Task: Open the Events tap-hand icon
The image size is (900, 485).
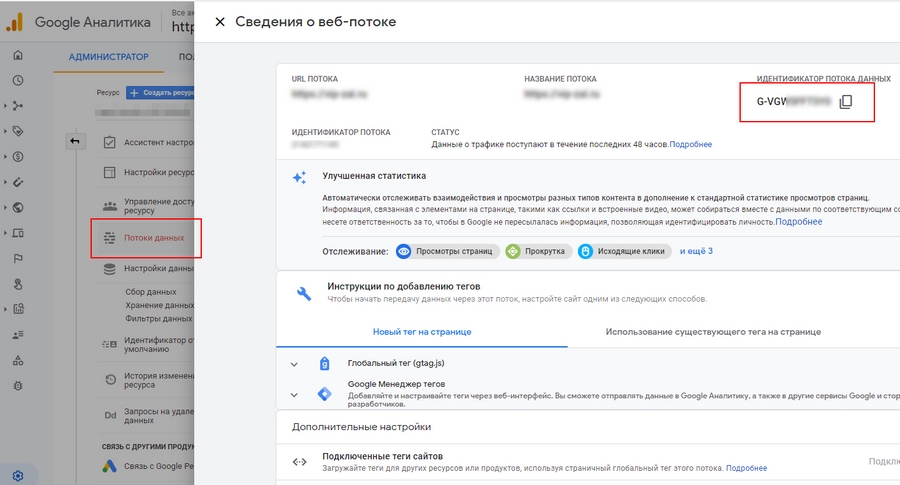Action: coord(18,284)
